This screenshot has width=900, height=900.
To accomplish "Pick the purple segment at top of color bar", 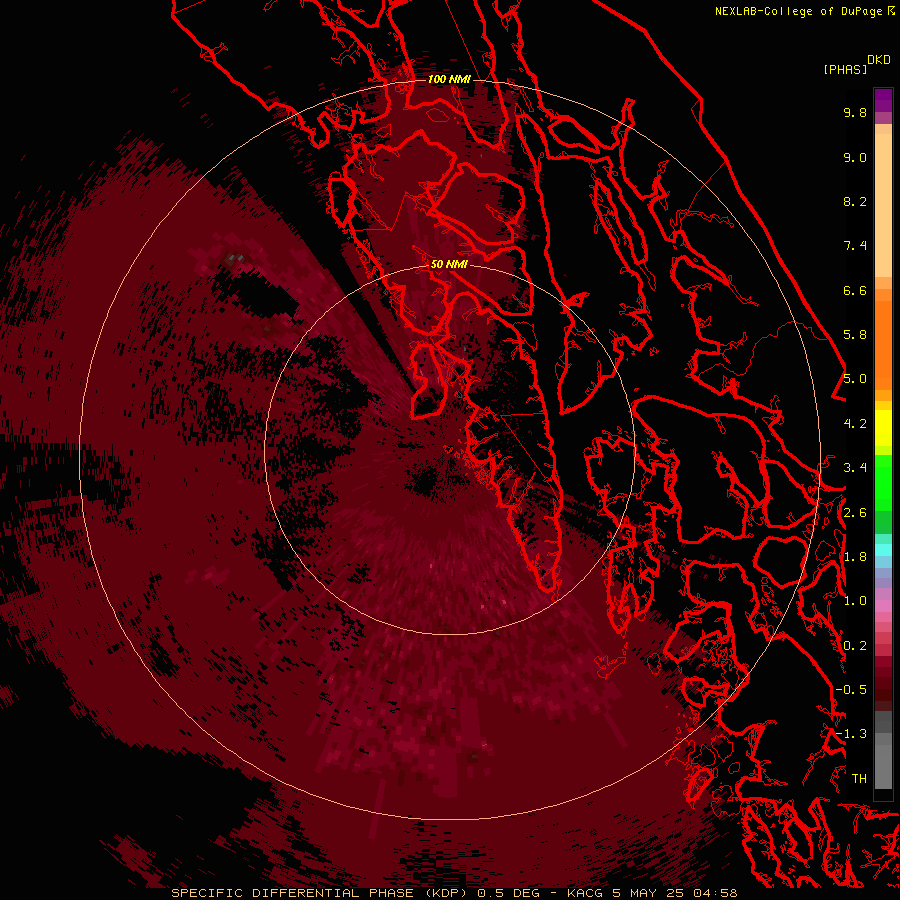I will (883, 100).
